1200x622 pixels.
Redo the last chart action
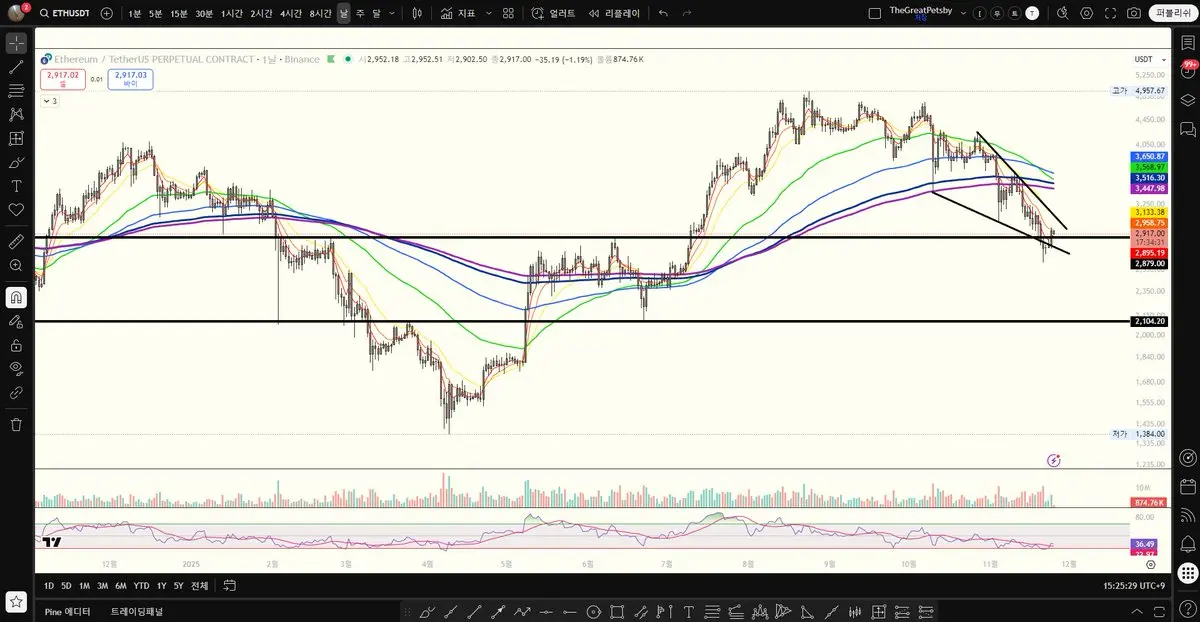(x=687, y=13)
